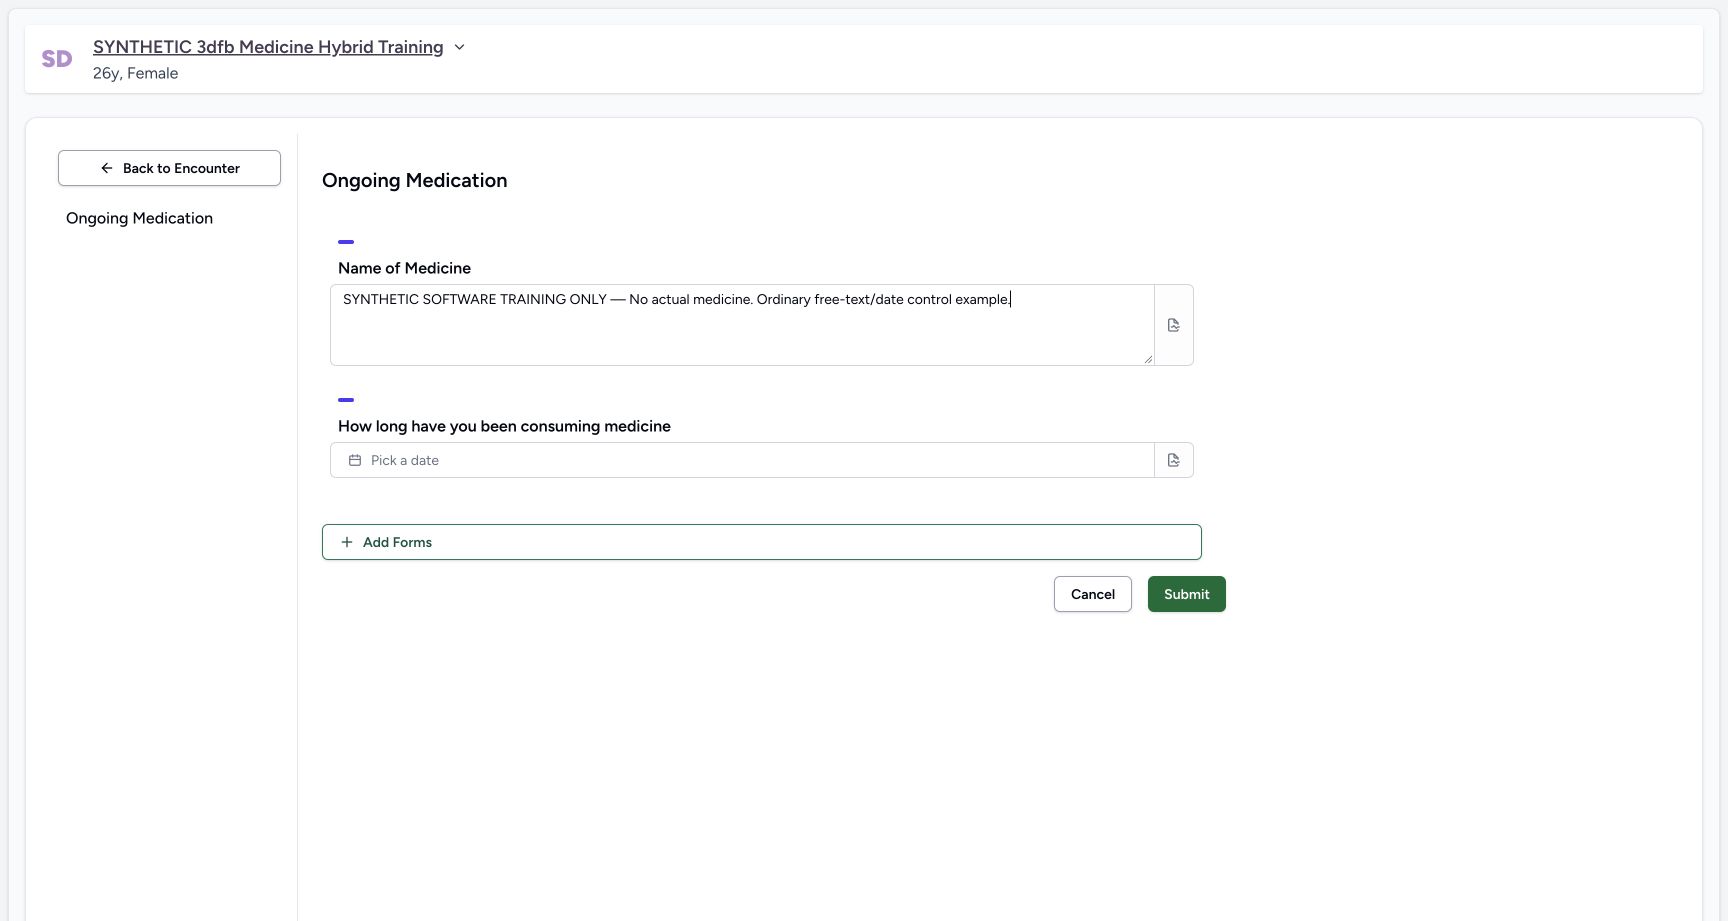This screenshot has width=1728, height=921.
Task: Click the SD patient avatar
Action: point(57,59)
